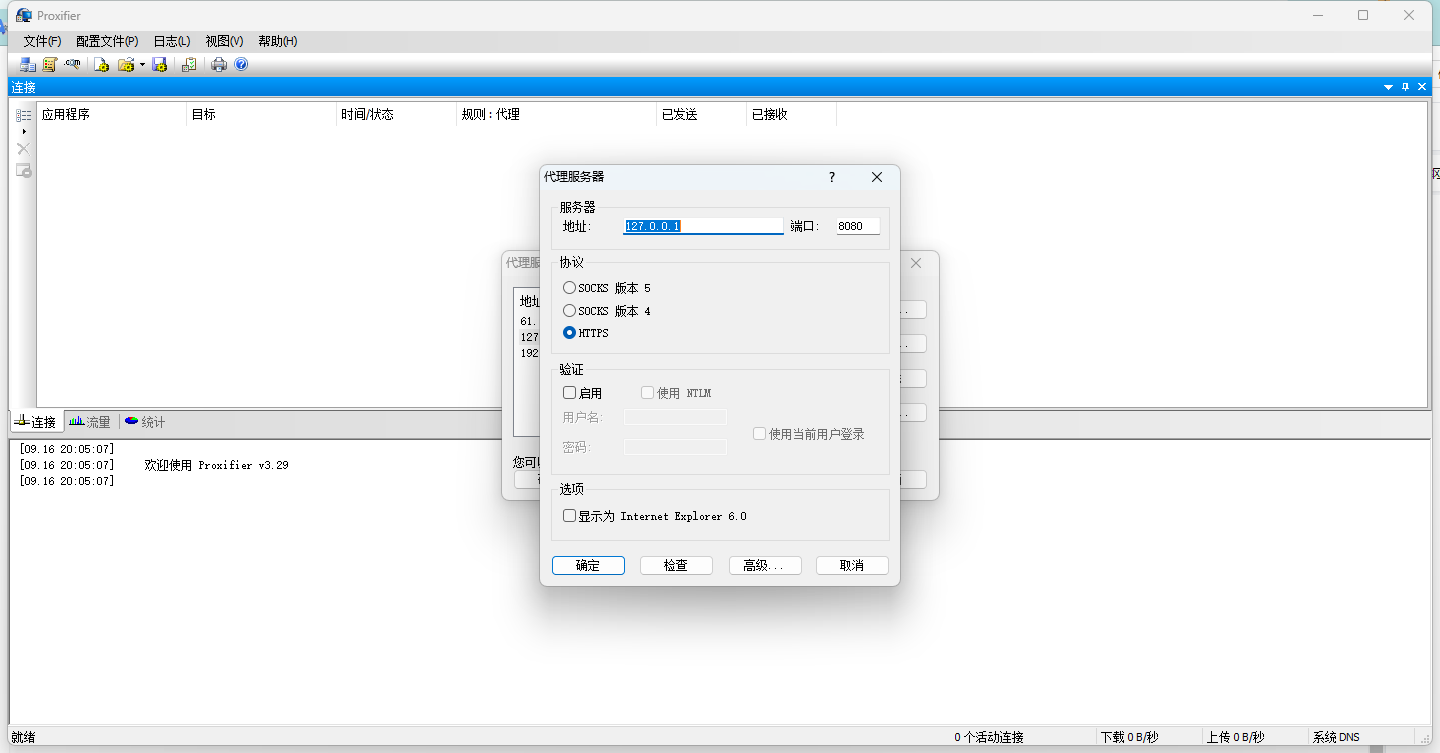Open help via blue question-mark icon
This screenshot has width=1440, height=753.
coord(241,65)
